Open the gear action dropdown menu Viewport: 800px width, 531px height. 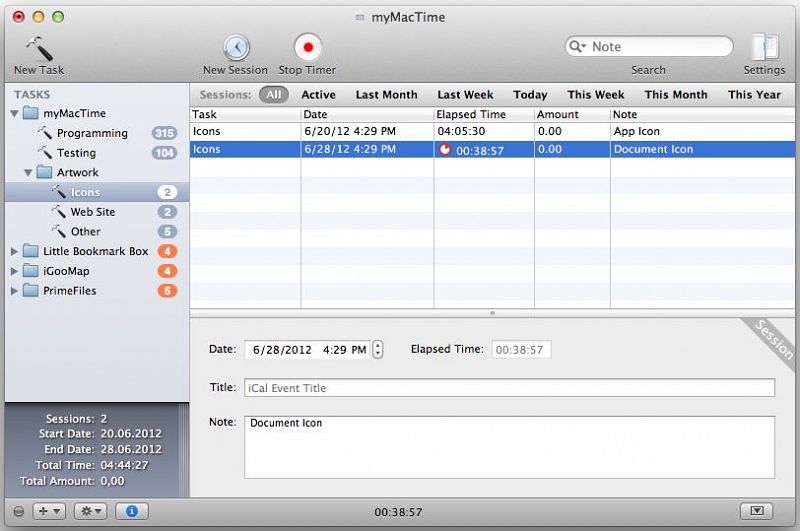[x=90, y=511]
